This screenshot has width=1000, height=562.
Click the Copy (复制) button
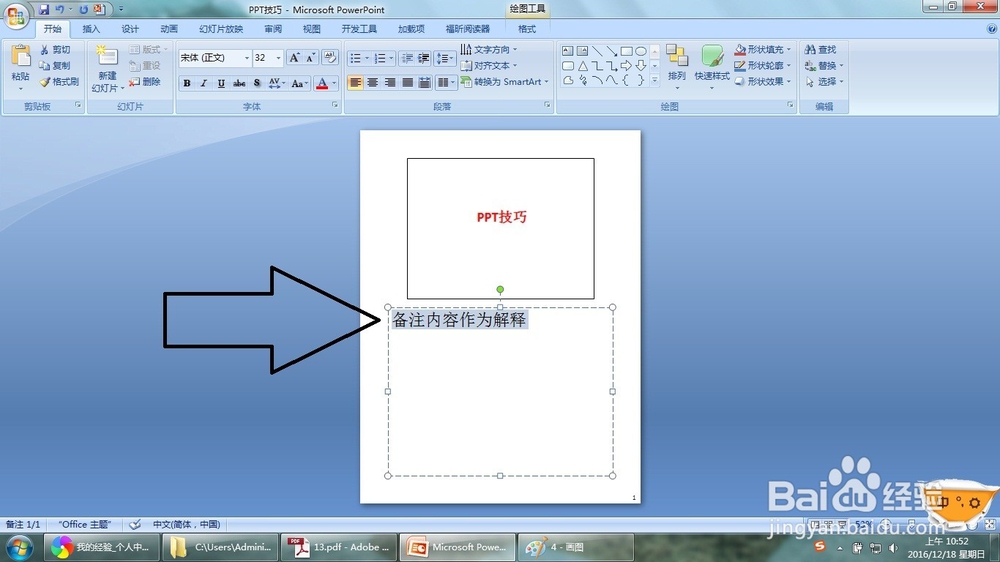(55, 66)
